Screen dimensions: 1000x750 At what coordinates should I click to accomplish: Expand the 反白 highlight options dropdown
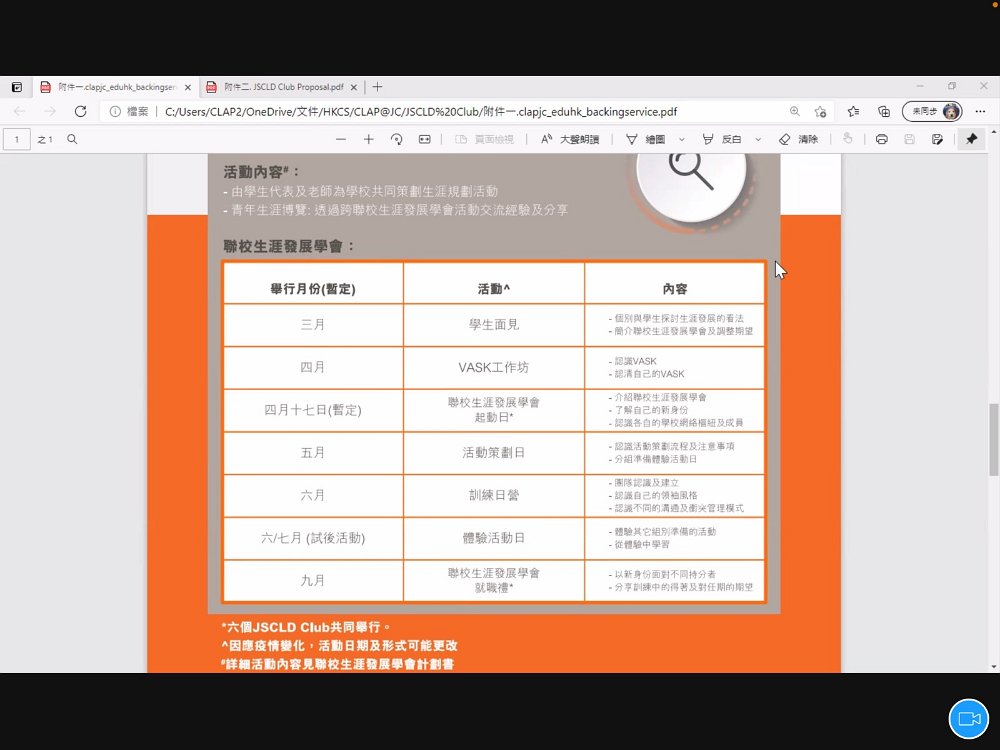pos(758,139)
